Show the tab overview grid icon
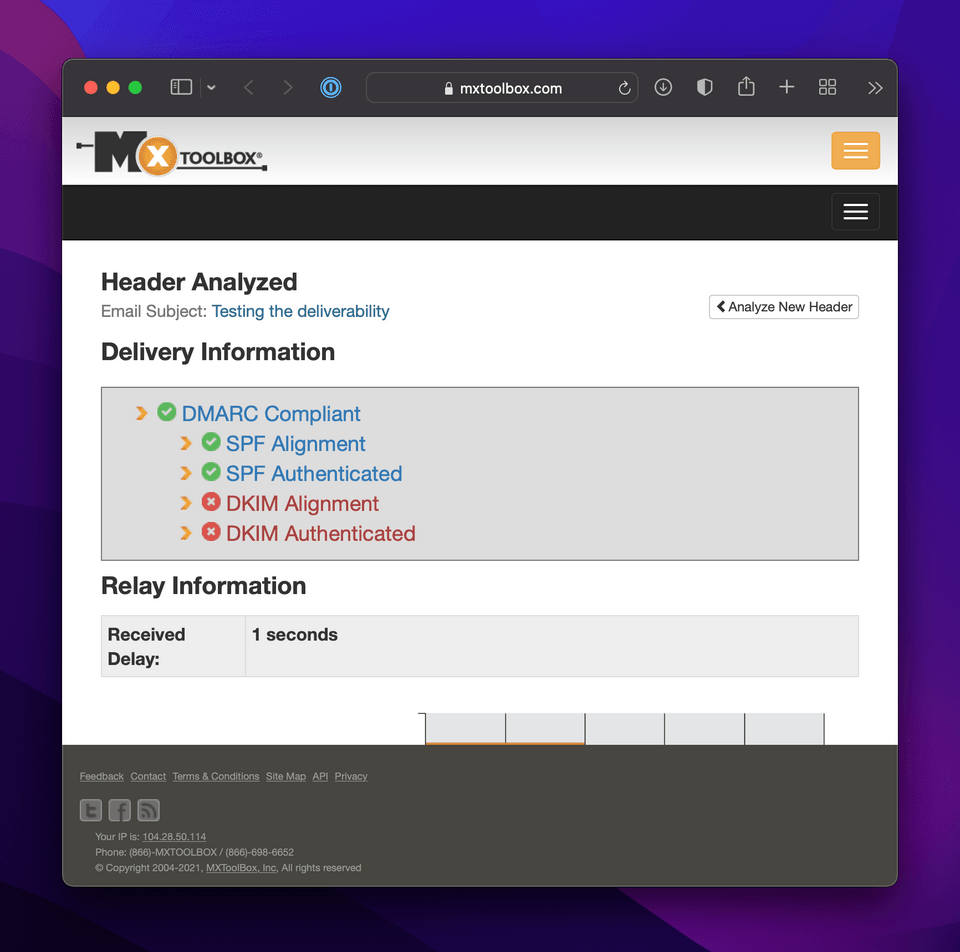The width and height of the screenshot is (960, 952). point(827,88)
